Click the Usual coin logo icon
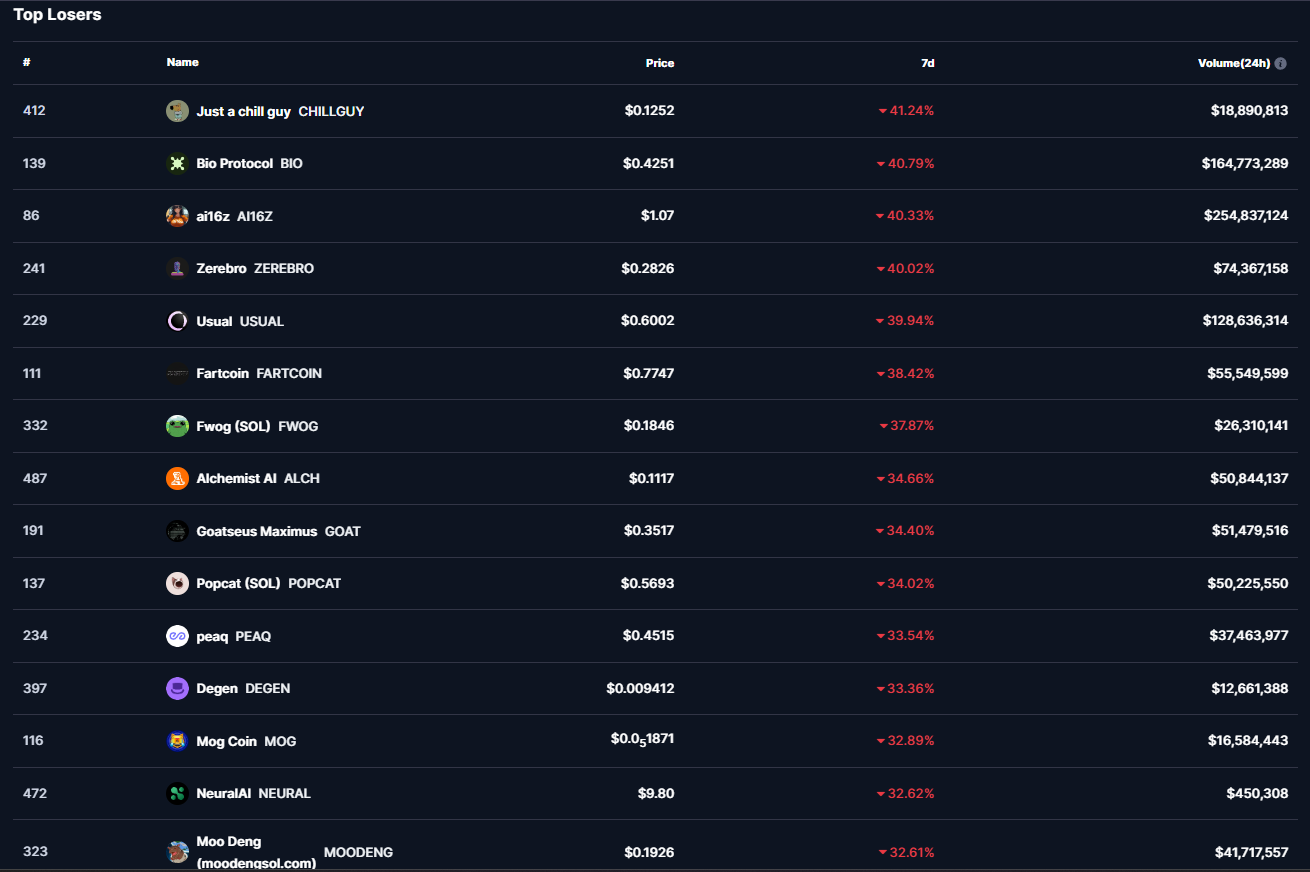 (x=177, y=321)
